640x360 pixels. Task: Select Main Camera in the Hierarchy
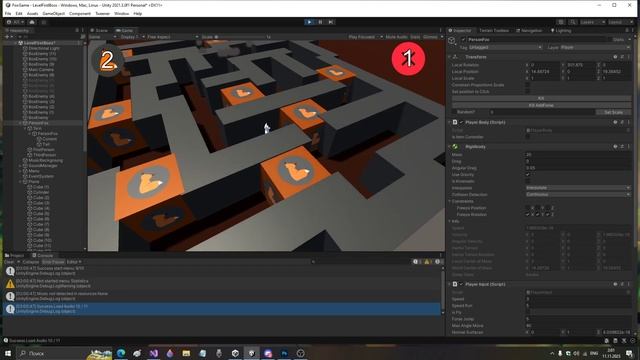(41, 70)
